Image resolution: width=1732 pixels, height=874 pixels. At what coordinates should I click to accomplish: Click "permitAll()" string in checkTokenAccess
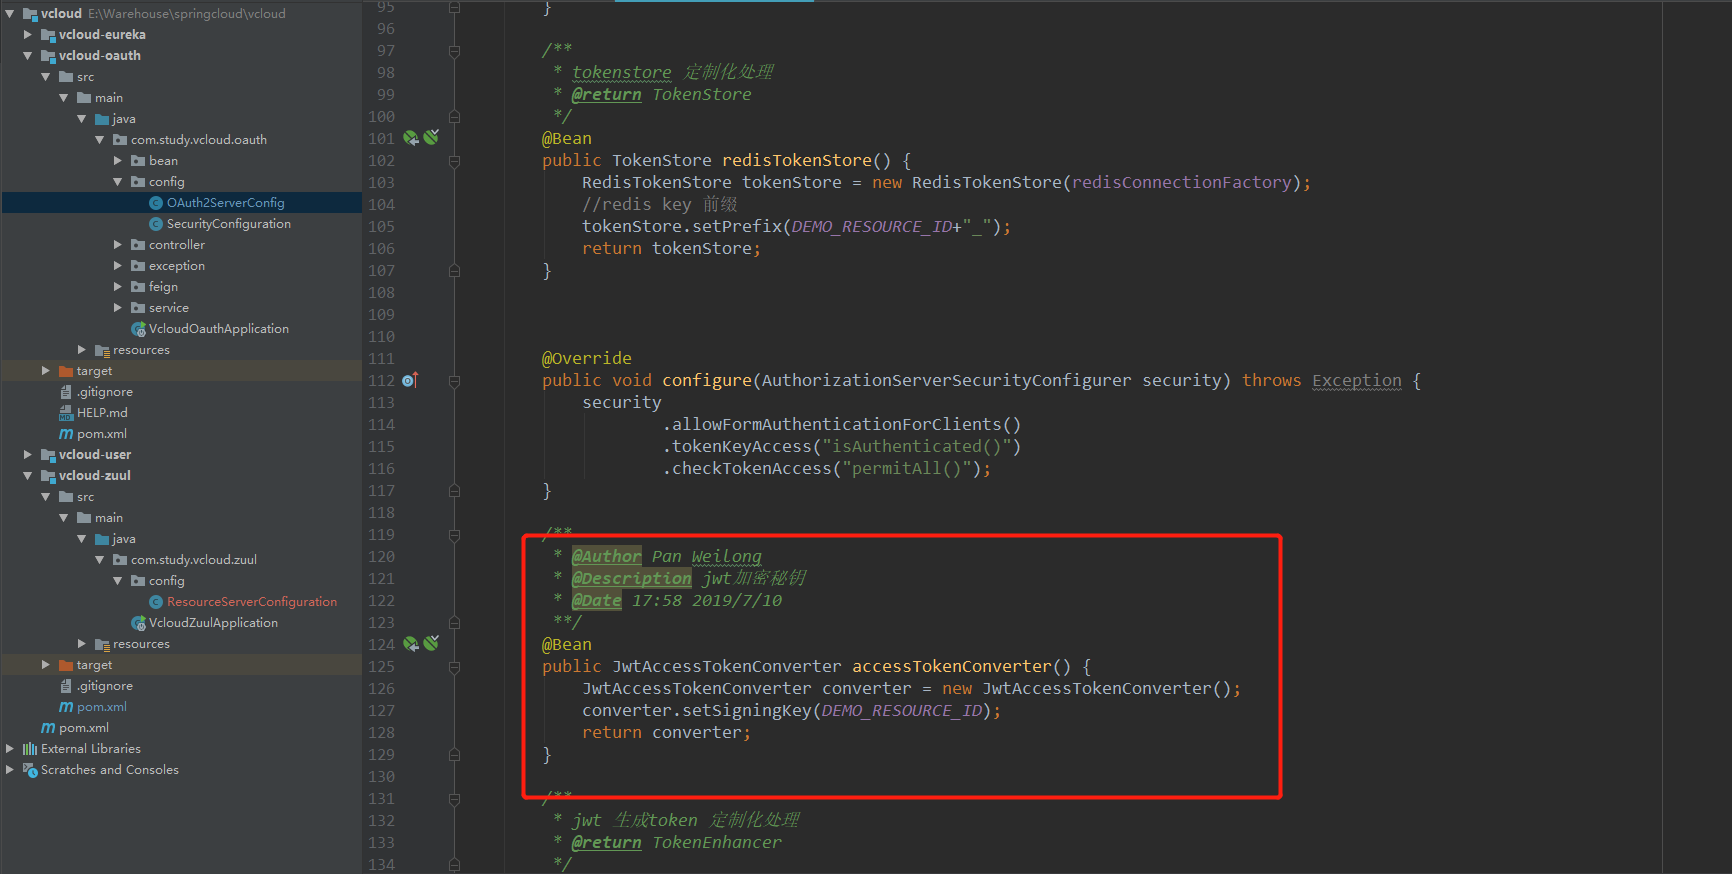[906, 469]
